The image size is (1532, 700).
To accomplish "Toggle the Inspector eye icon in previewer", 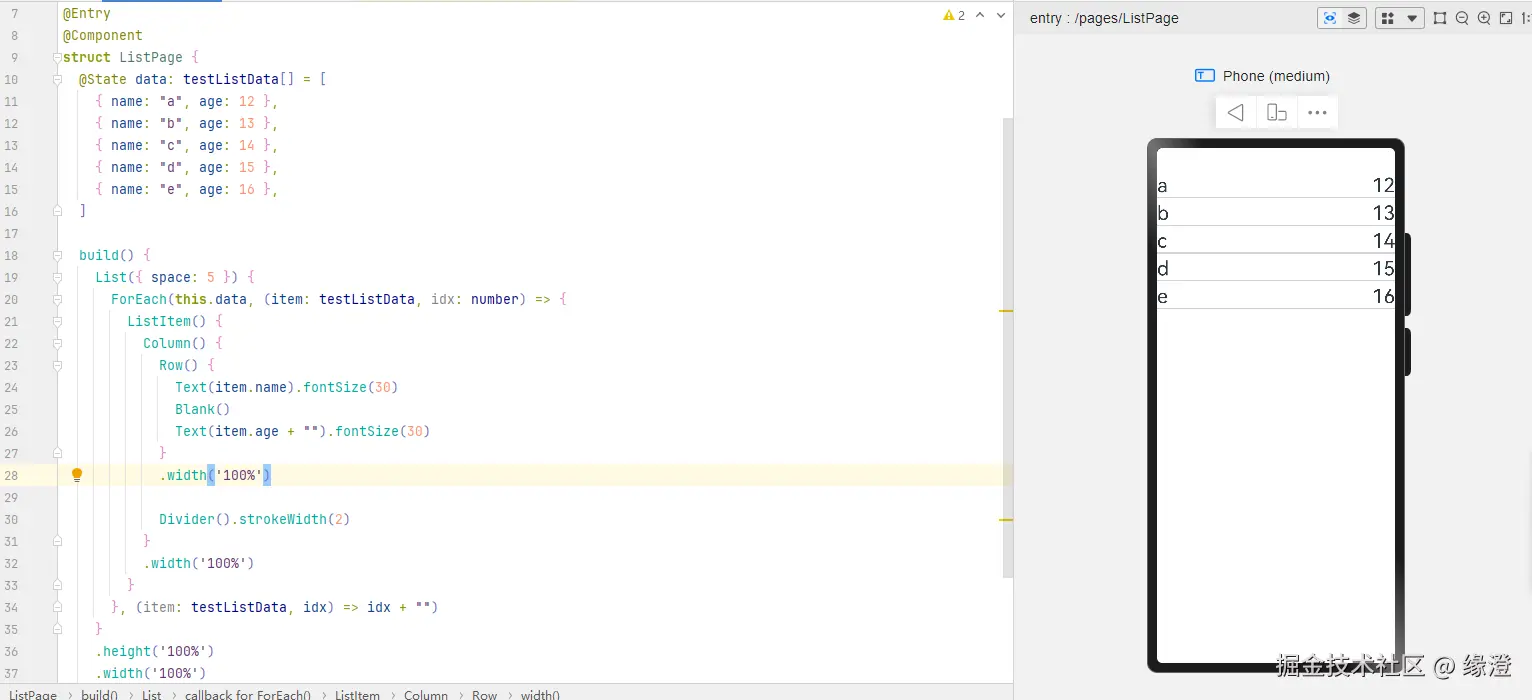I will (1330, 18).
